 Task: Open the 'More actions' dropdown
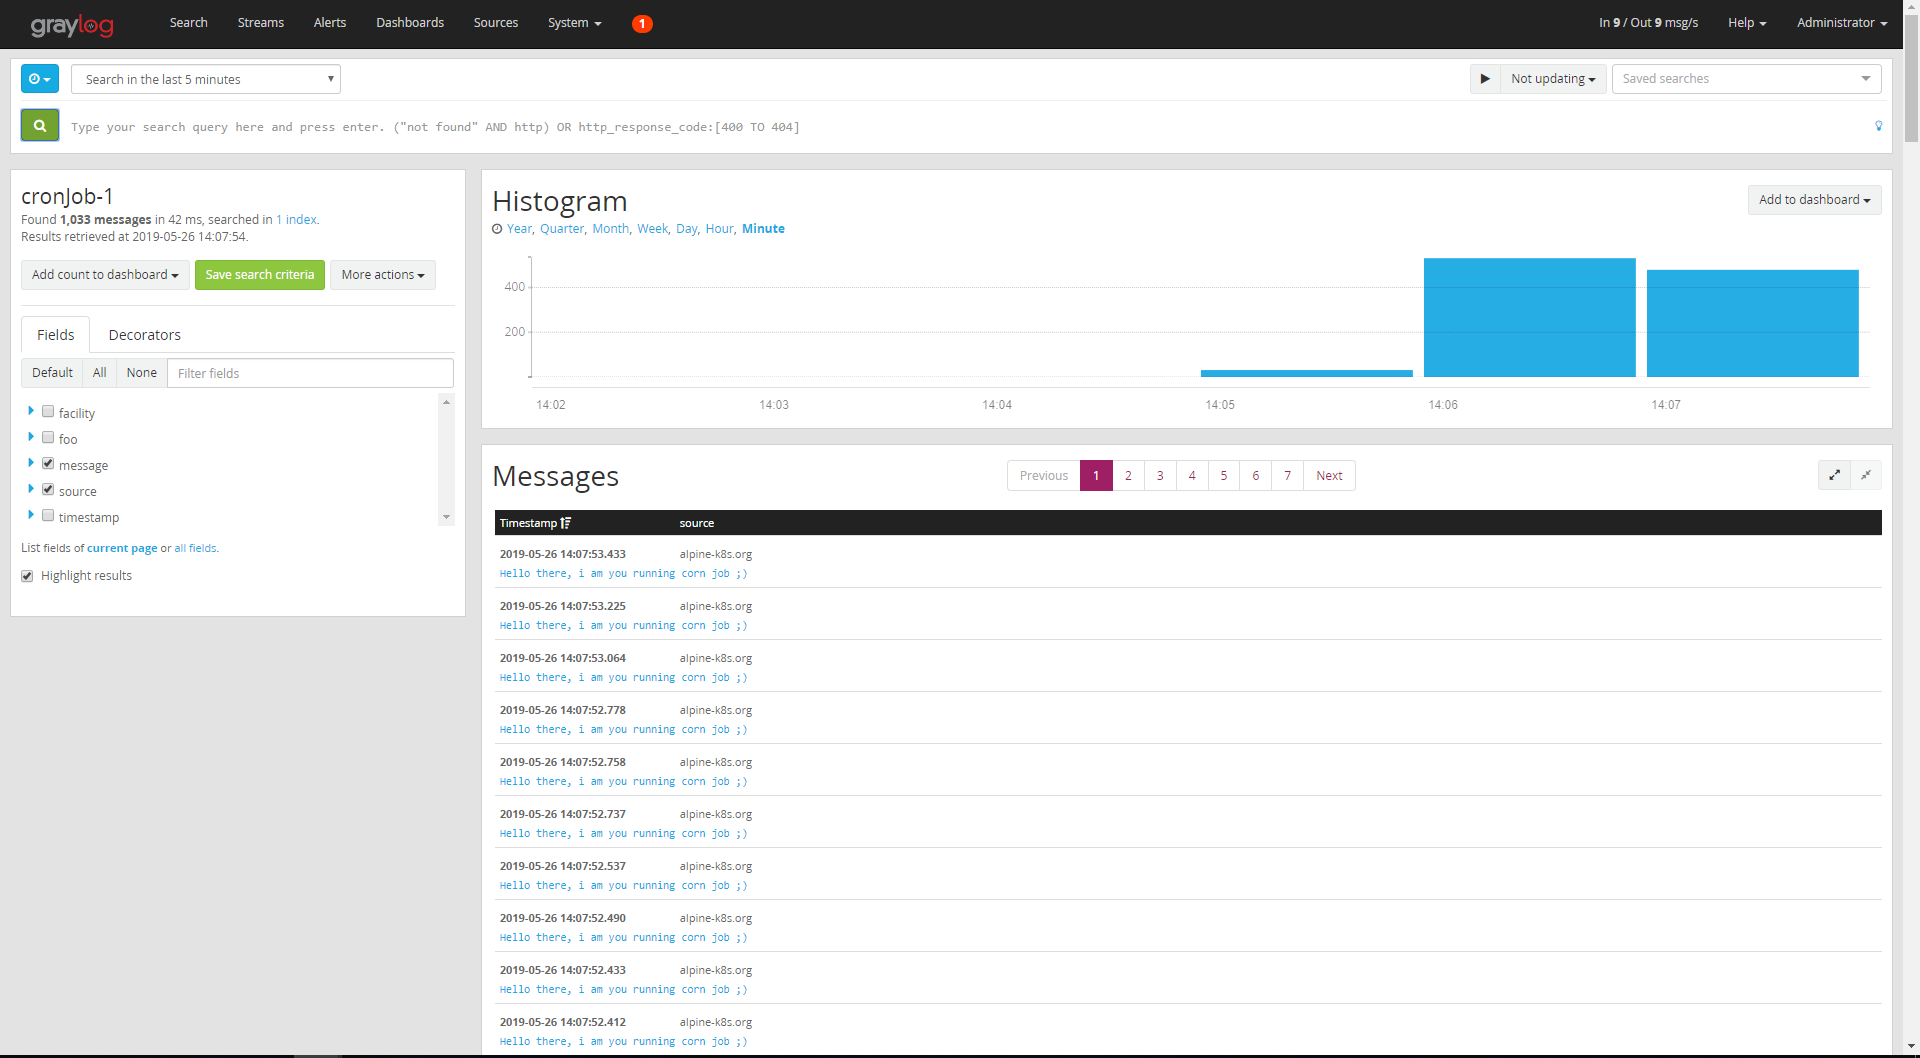(x=383, y=275)
